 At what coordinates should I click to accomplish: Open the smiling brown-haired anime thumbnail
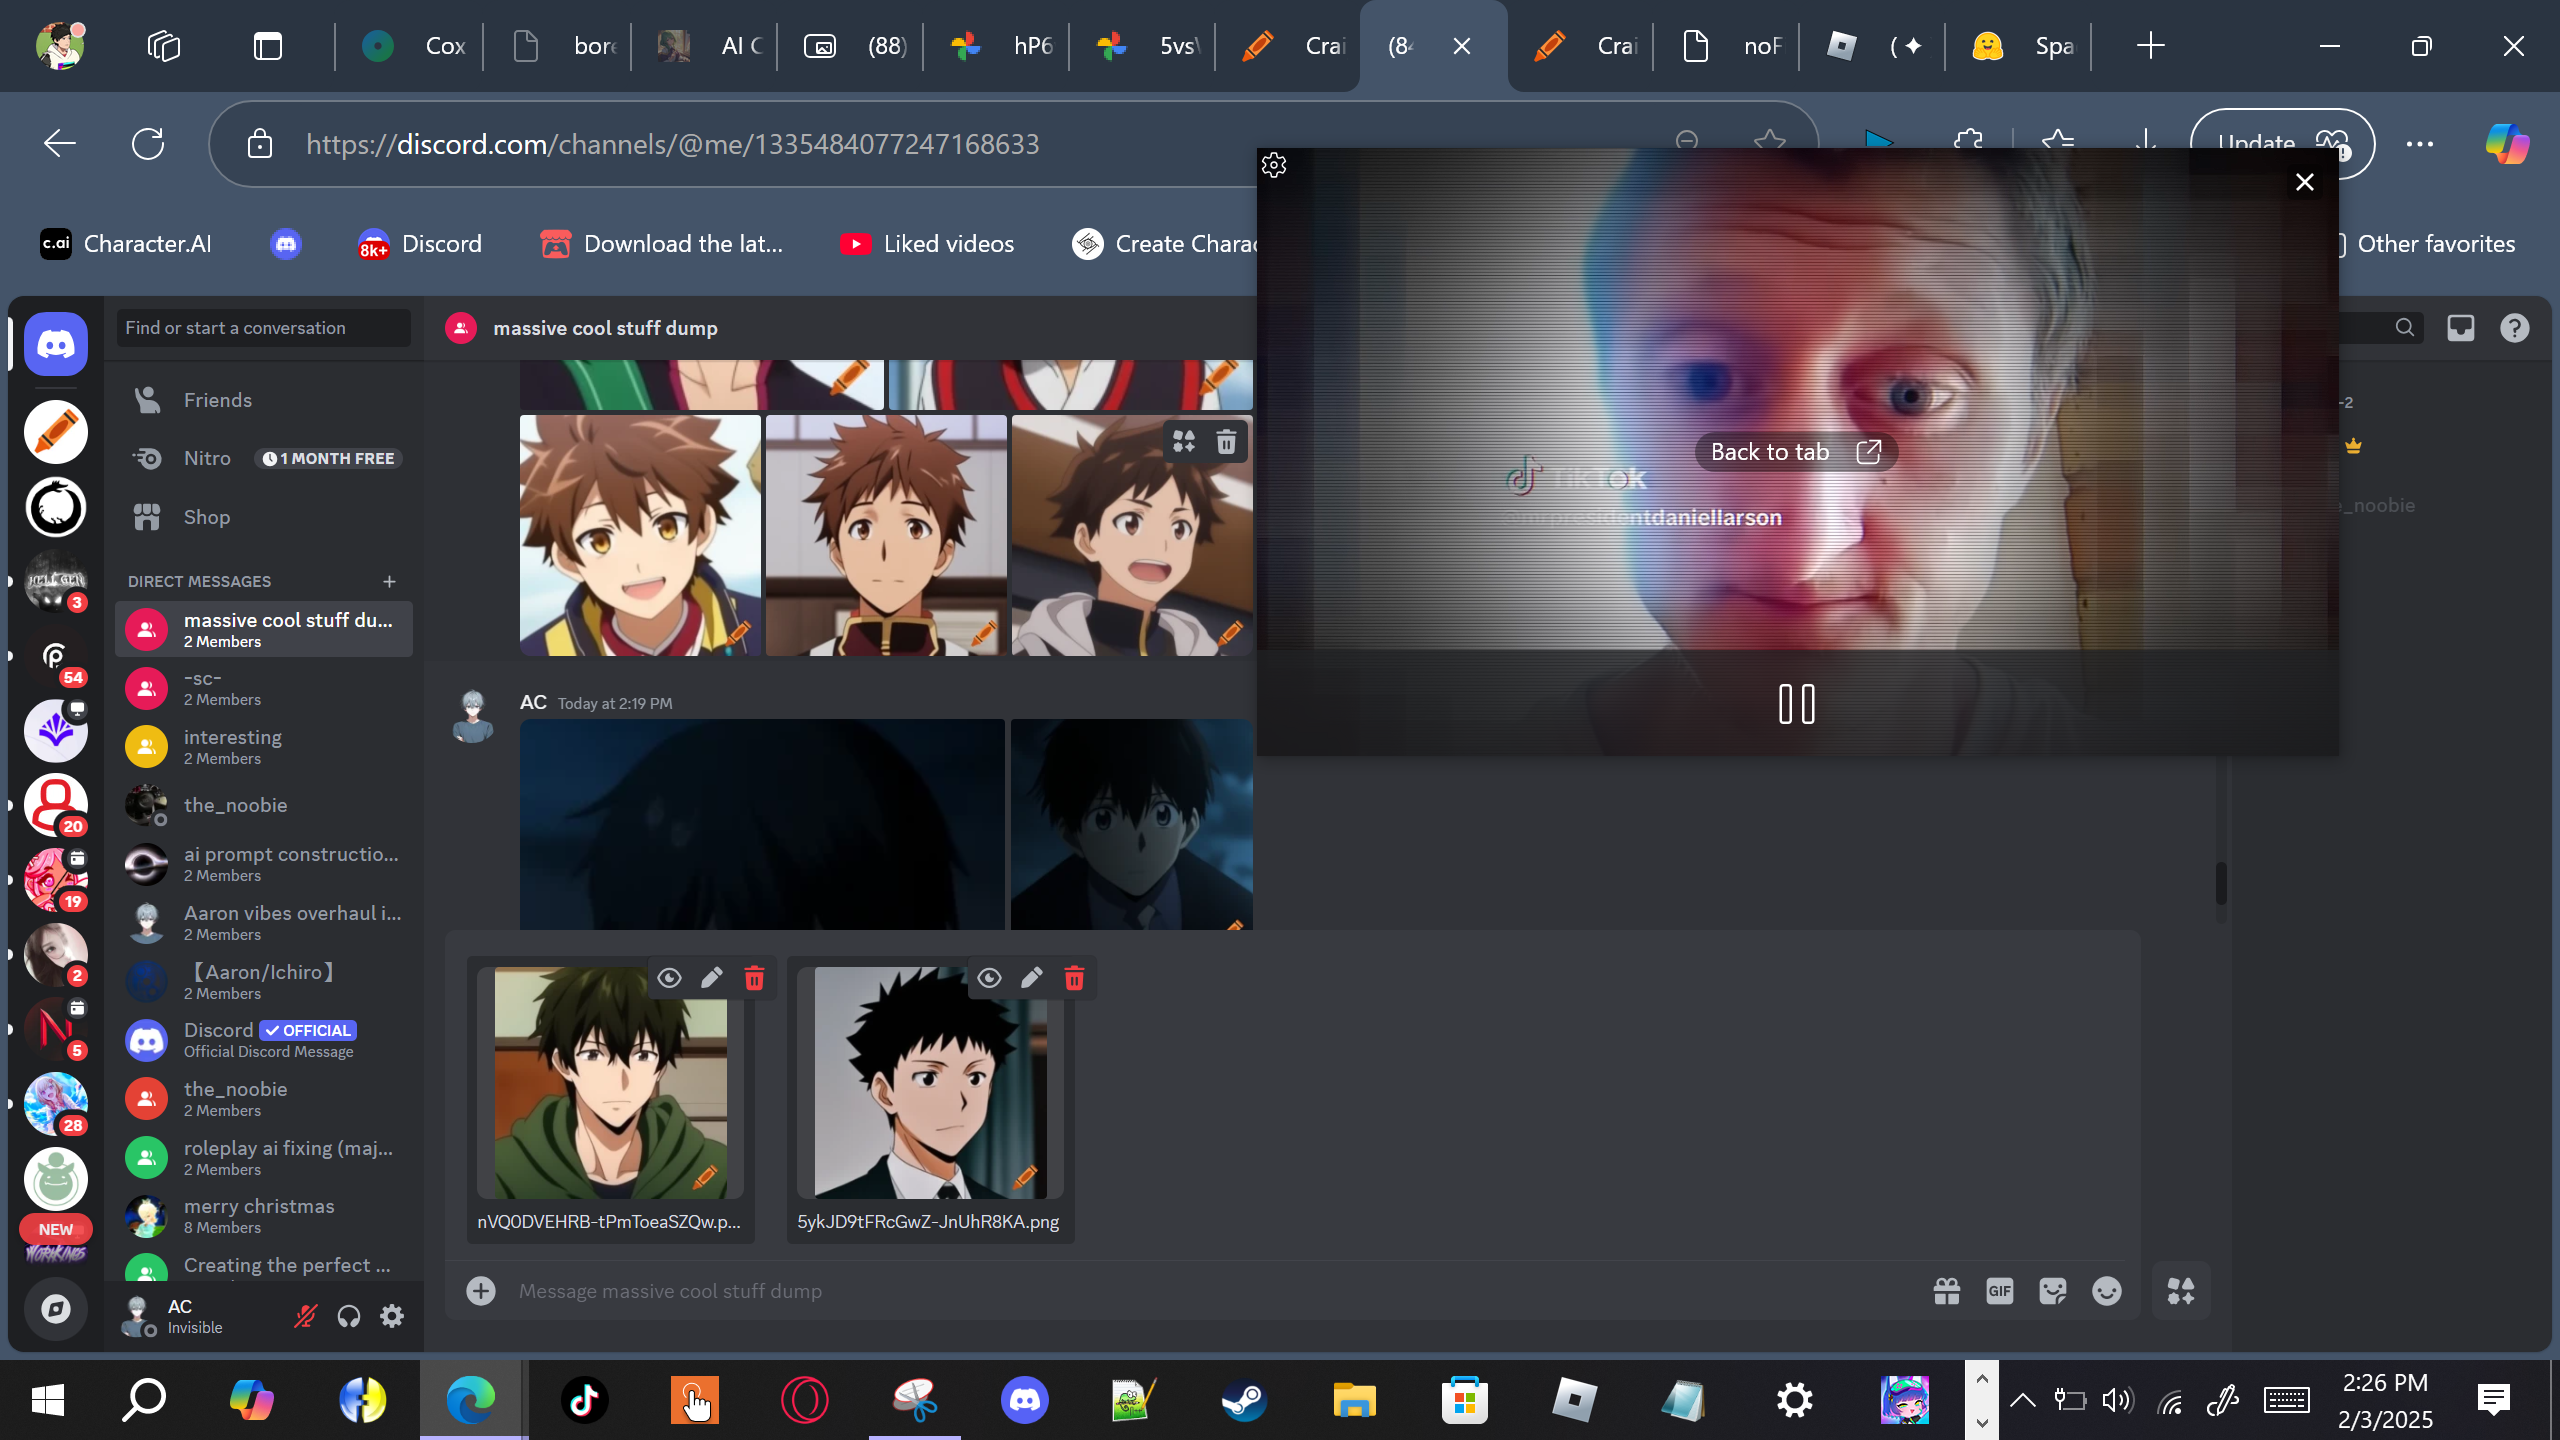(x=640, y=535)
